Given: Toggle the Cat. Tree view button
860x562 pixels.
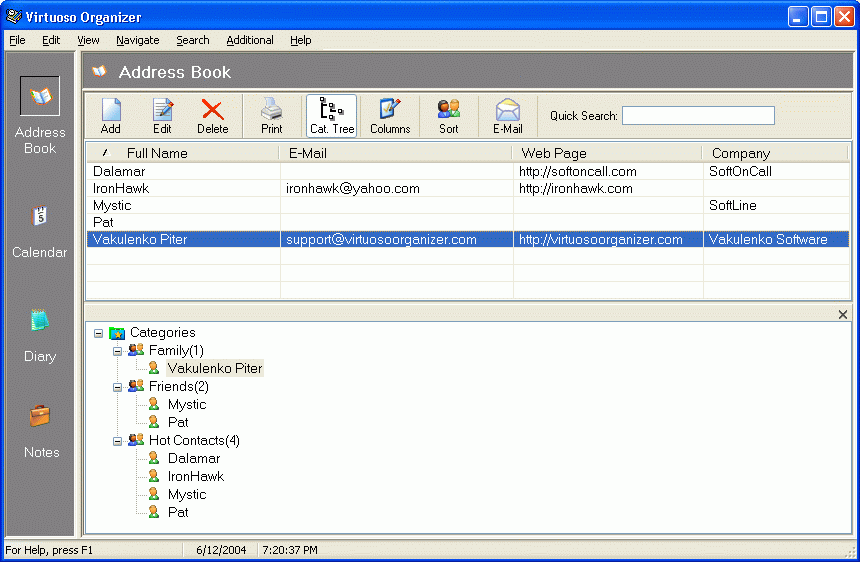Looking at the screenshot, I should pos(332,116).
